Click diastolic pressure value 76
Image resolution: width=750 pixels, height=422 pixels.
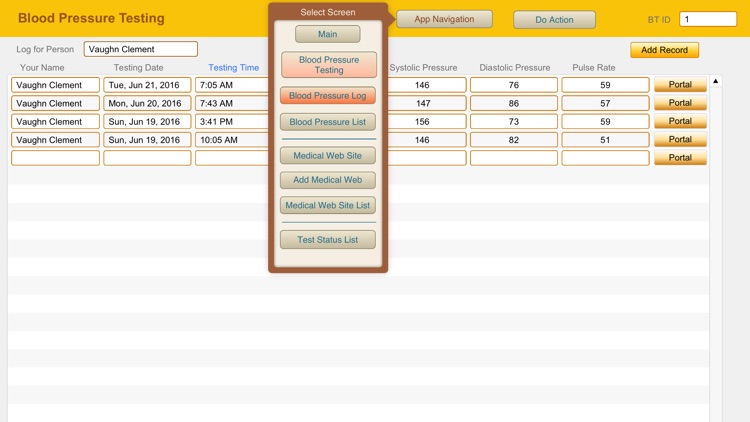[514, 85]
